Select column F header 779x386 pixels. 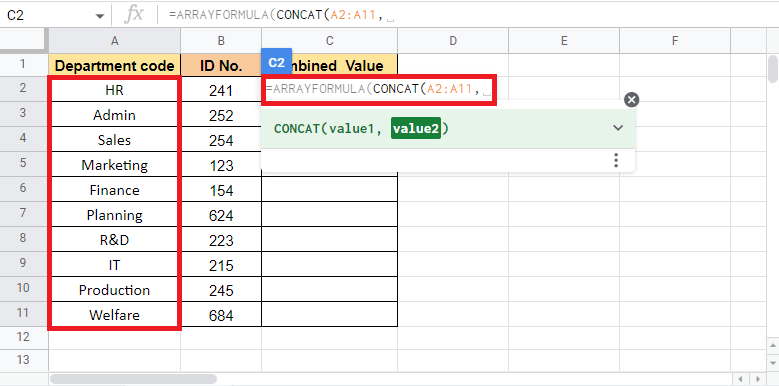click(x=675, y=41)
